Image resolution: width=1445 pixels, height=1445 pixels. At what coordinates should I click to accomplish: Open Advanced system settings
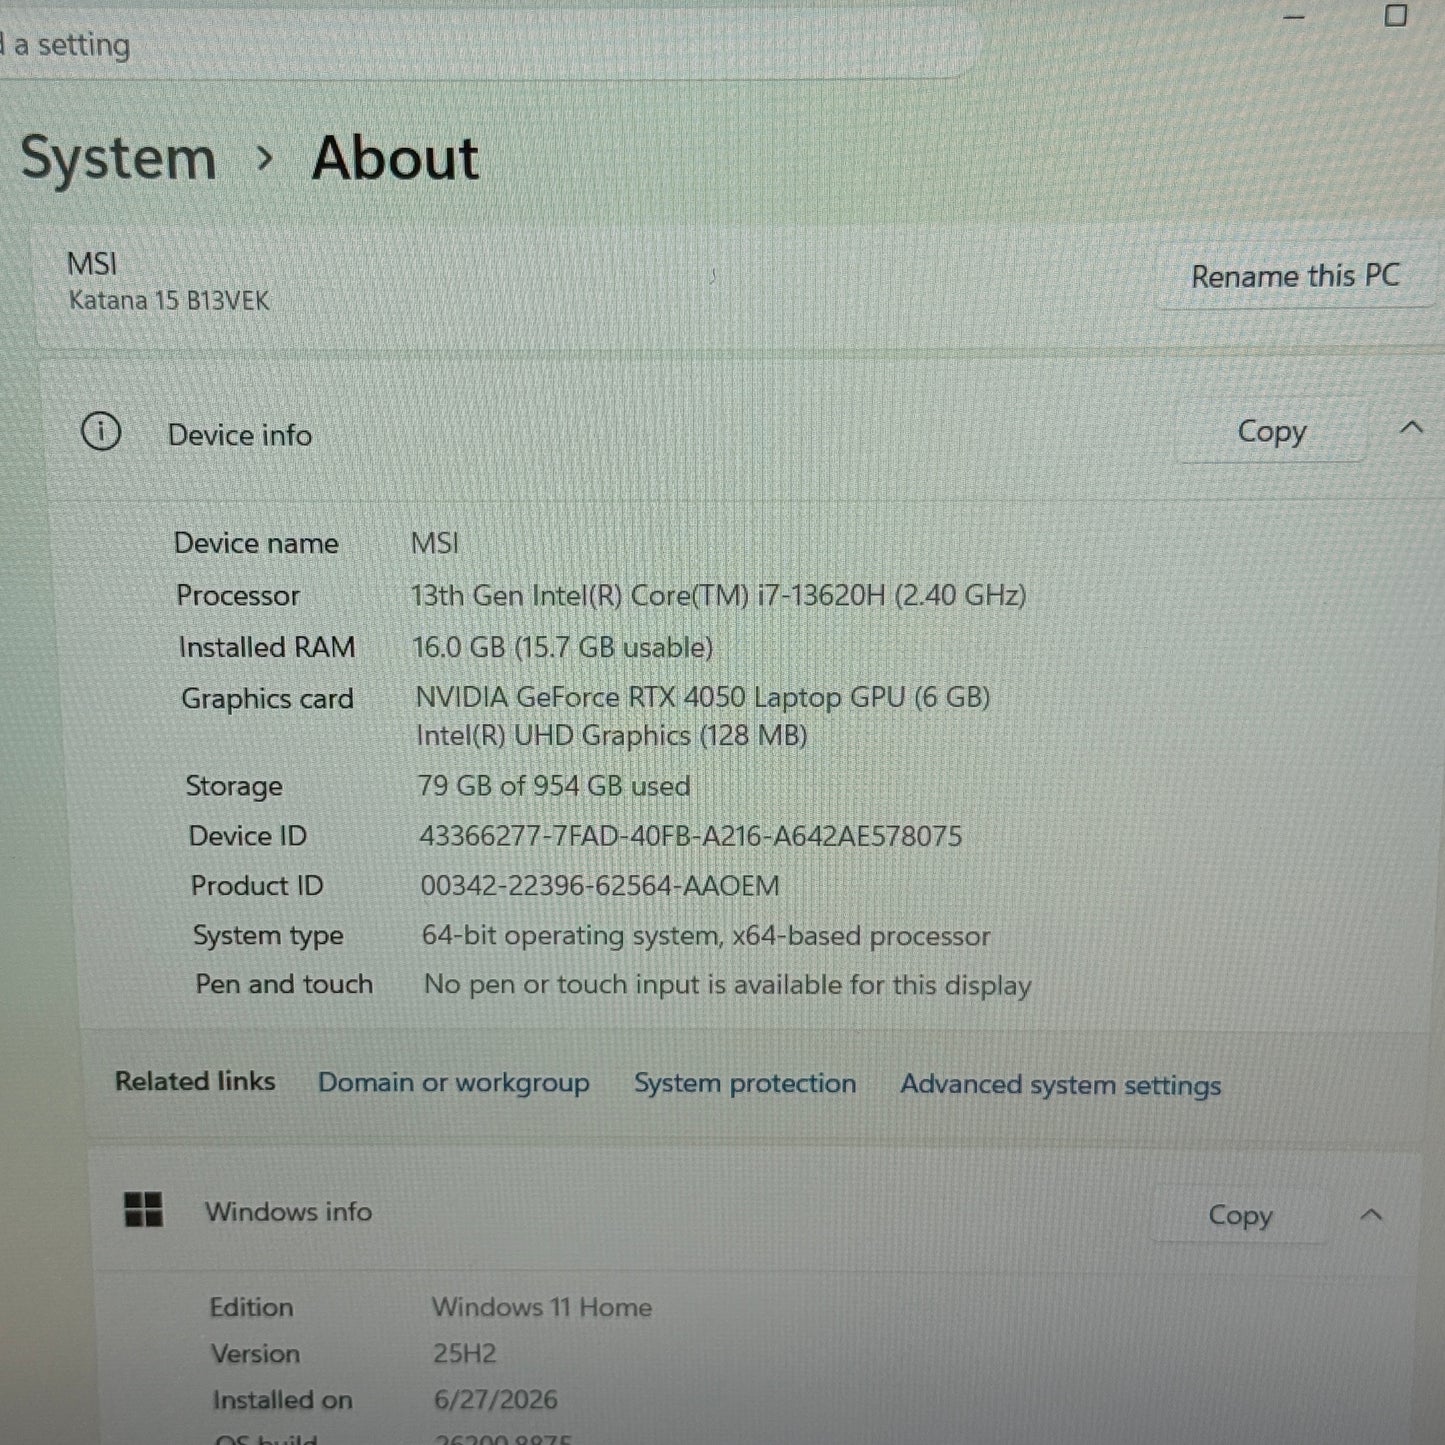1060,1085
